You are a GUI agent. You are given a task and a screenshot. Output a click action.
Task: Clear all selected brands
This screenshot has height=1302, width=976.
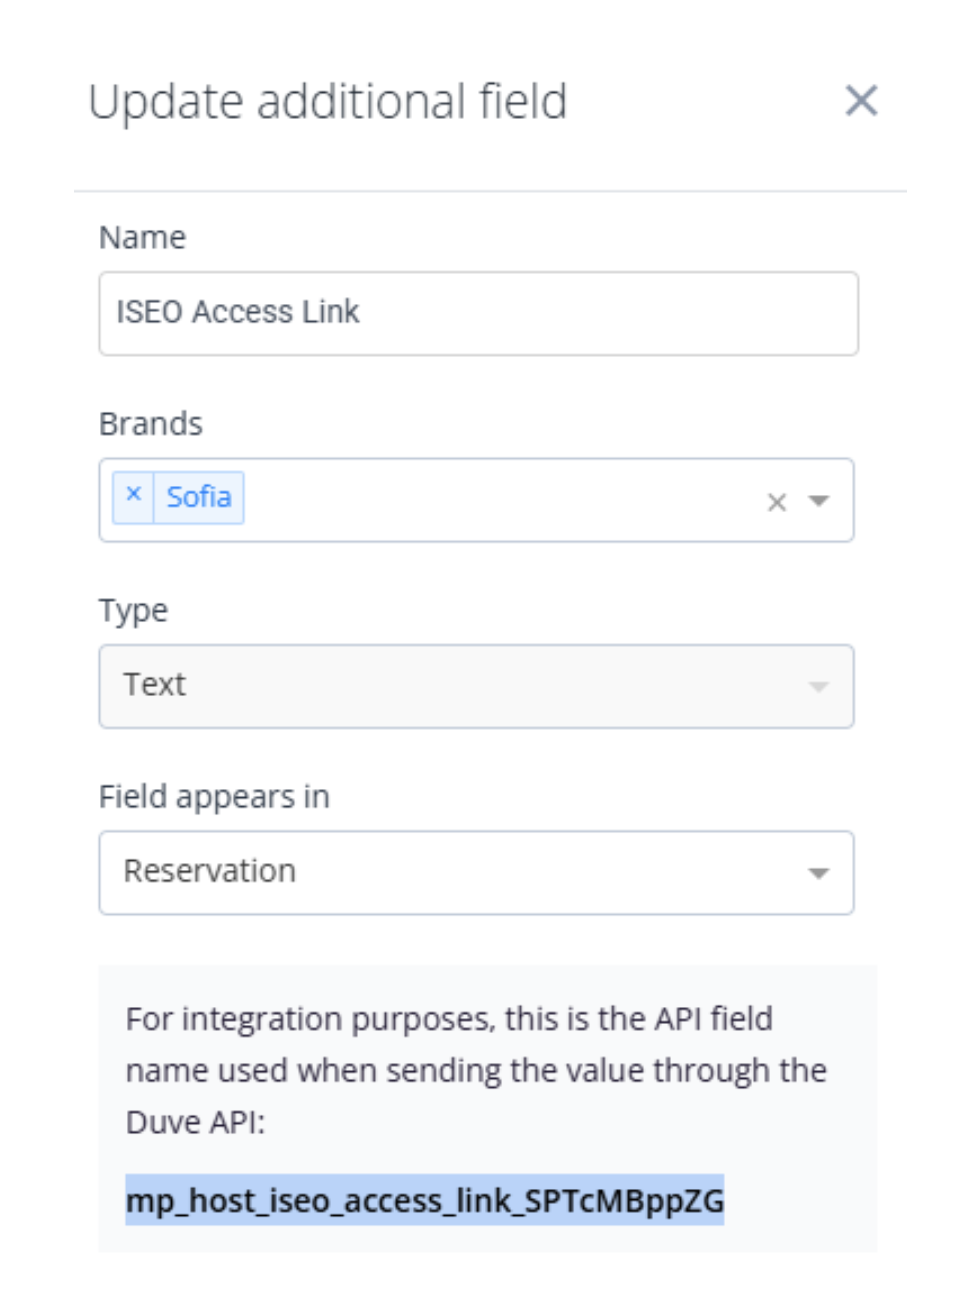click(x=776, y=502)
